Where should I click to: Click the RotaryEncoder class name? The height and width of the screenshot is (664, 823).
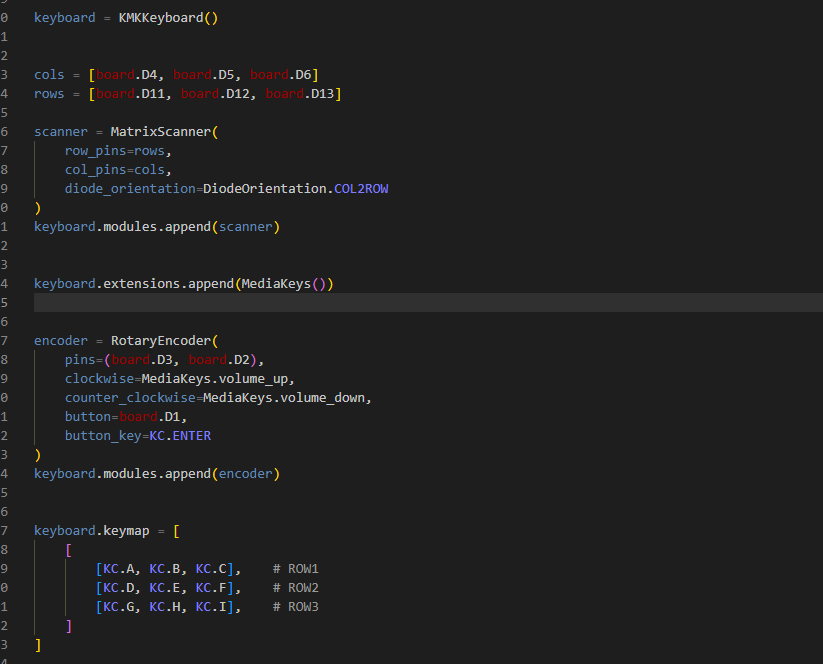coord(160,341)
